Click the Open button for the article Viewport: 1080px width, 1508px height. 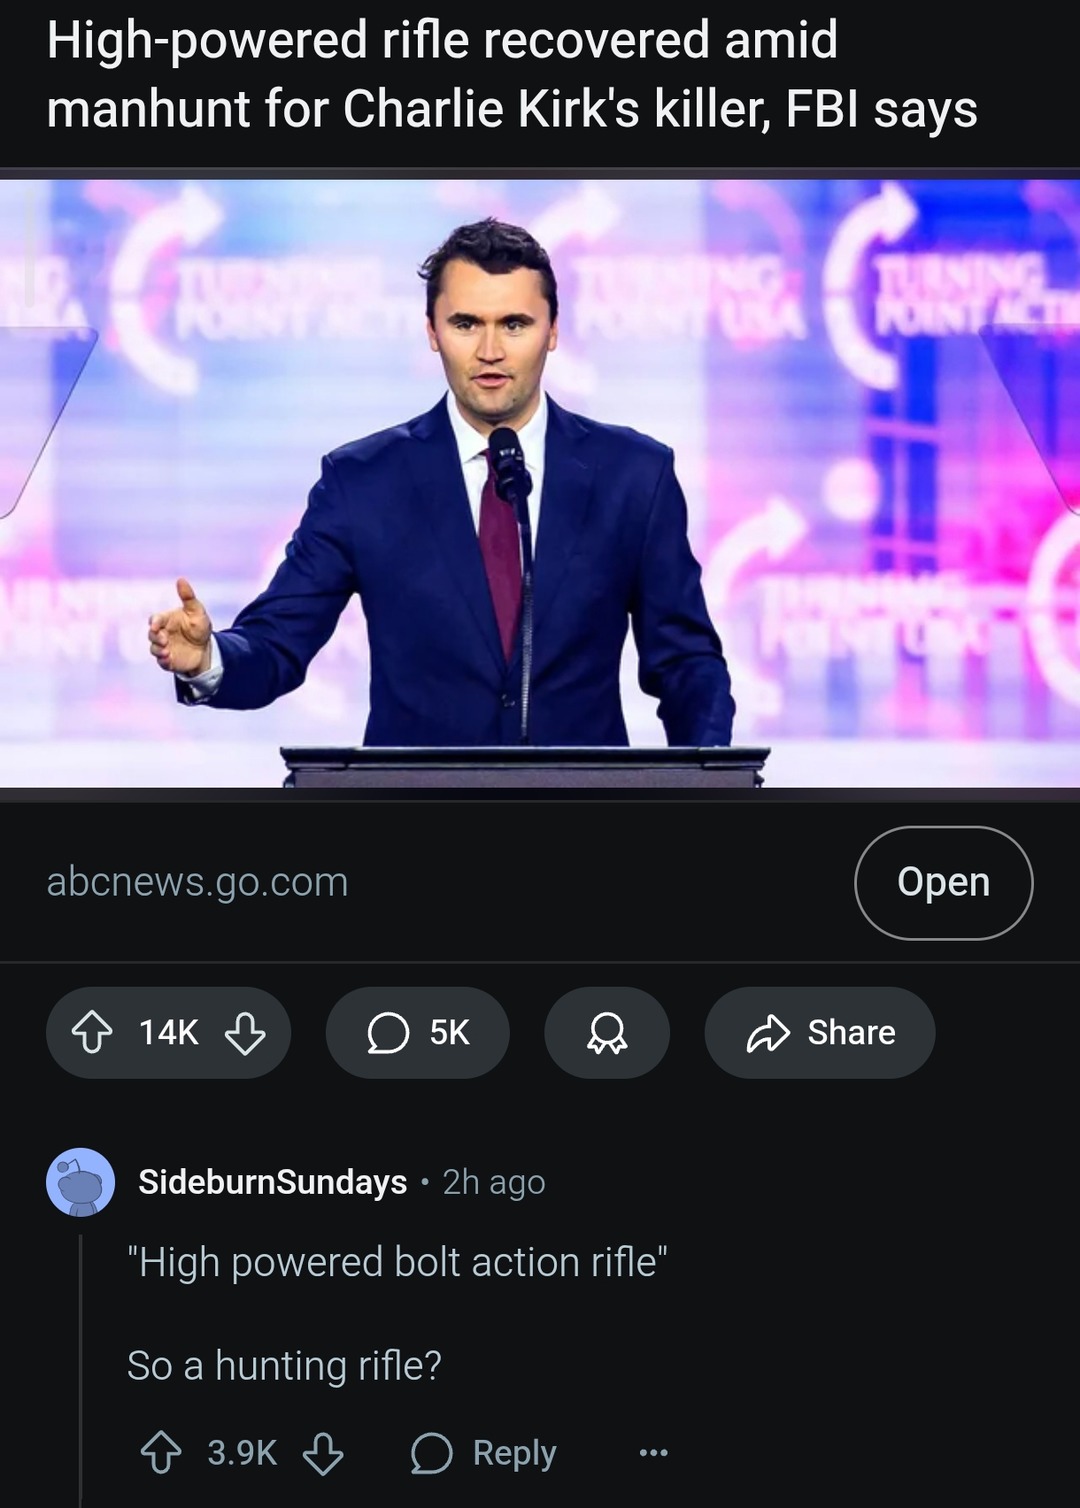click(x=943, y=882)
